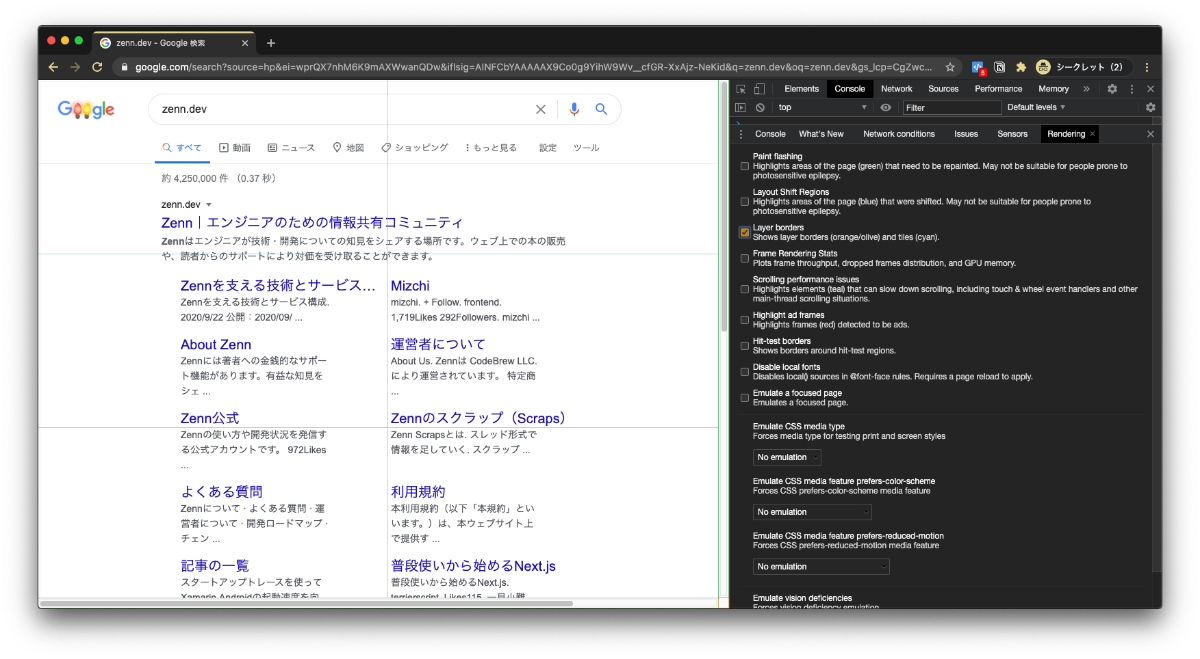Image resolution: width=1200 pixels, height=659 pixels.
Task: Open prefers-reduced-motion emulation dropdown
Action: coord(821,567)
